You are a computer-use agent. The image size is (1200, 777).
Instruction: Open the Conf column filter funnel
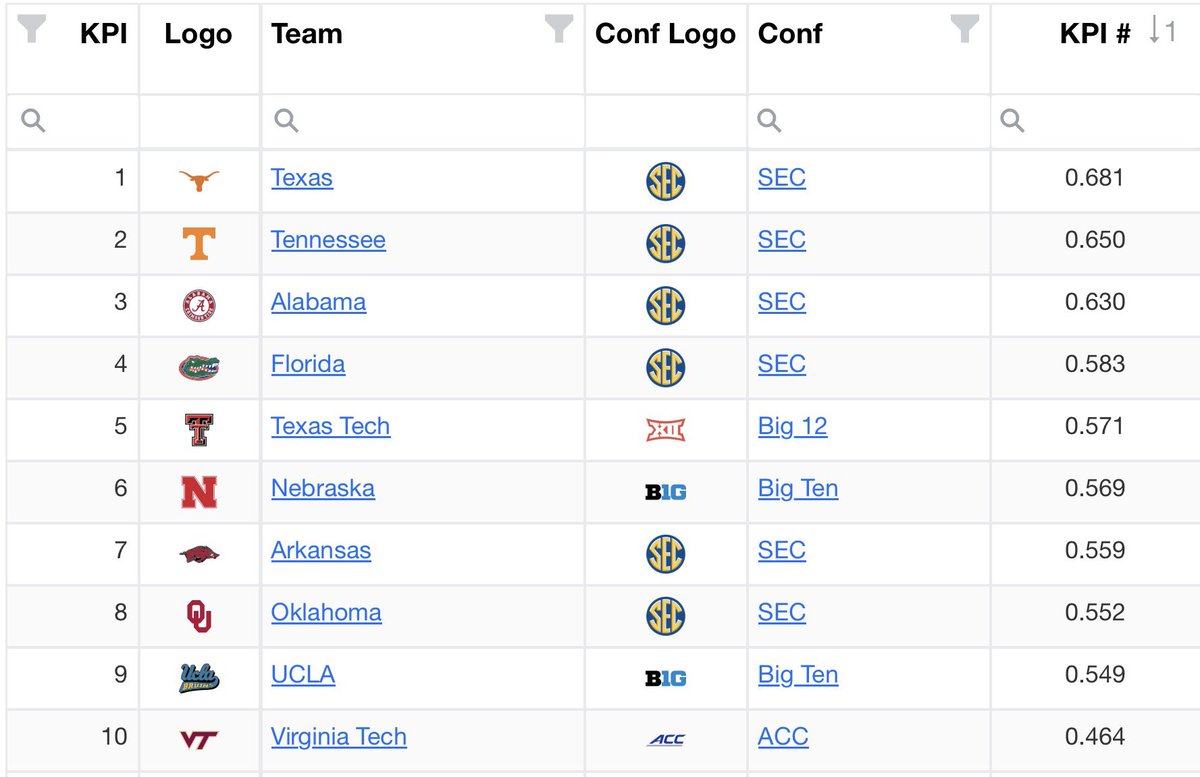tap(964, 30)
